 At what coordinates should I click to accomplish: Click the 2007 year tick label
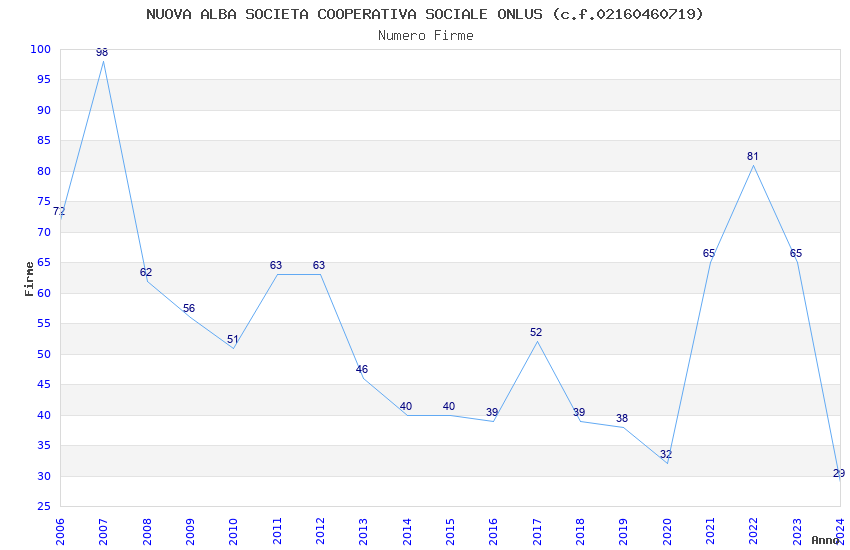coord(103,531)
